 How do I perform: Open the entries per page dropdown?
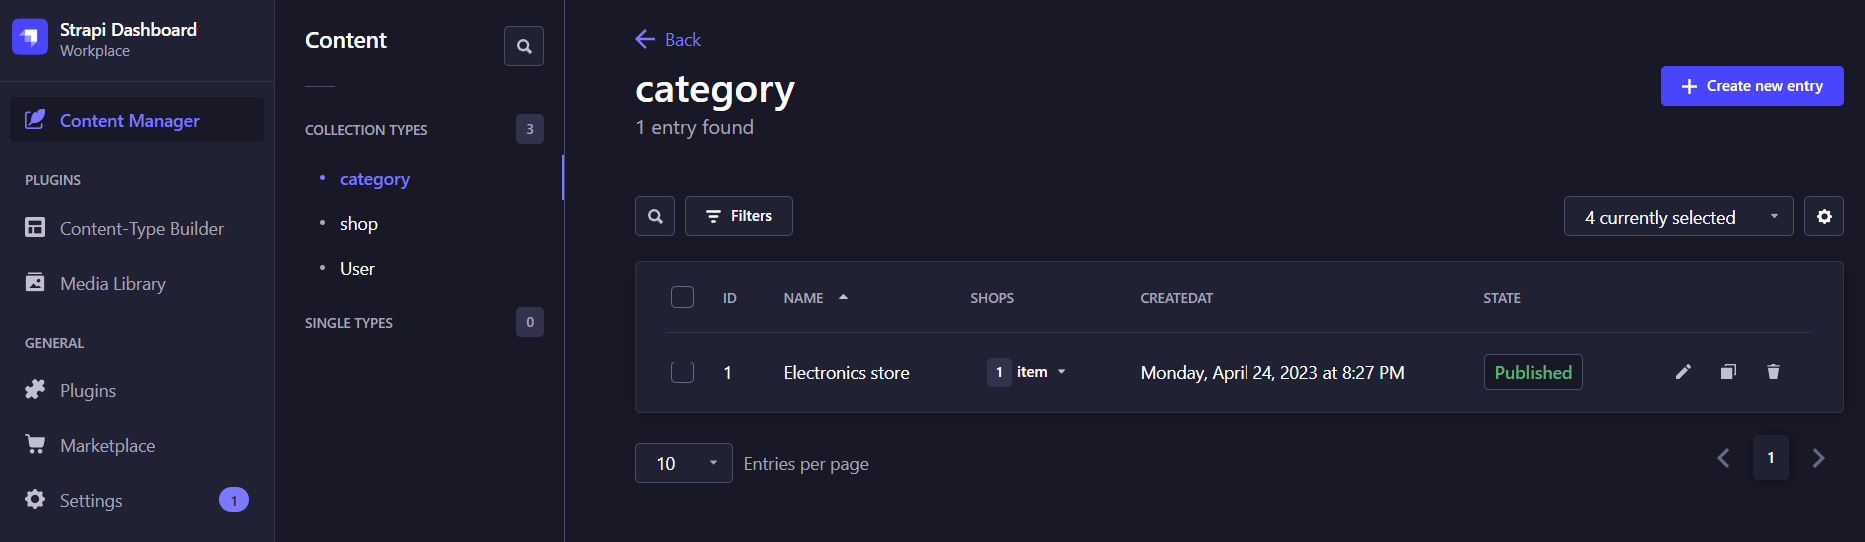[x=684, y=463]
